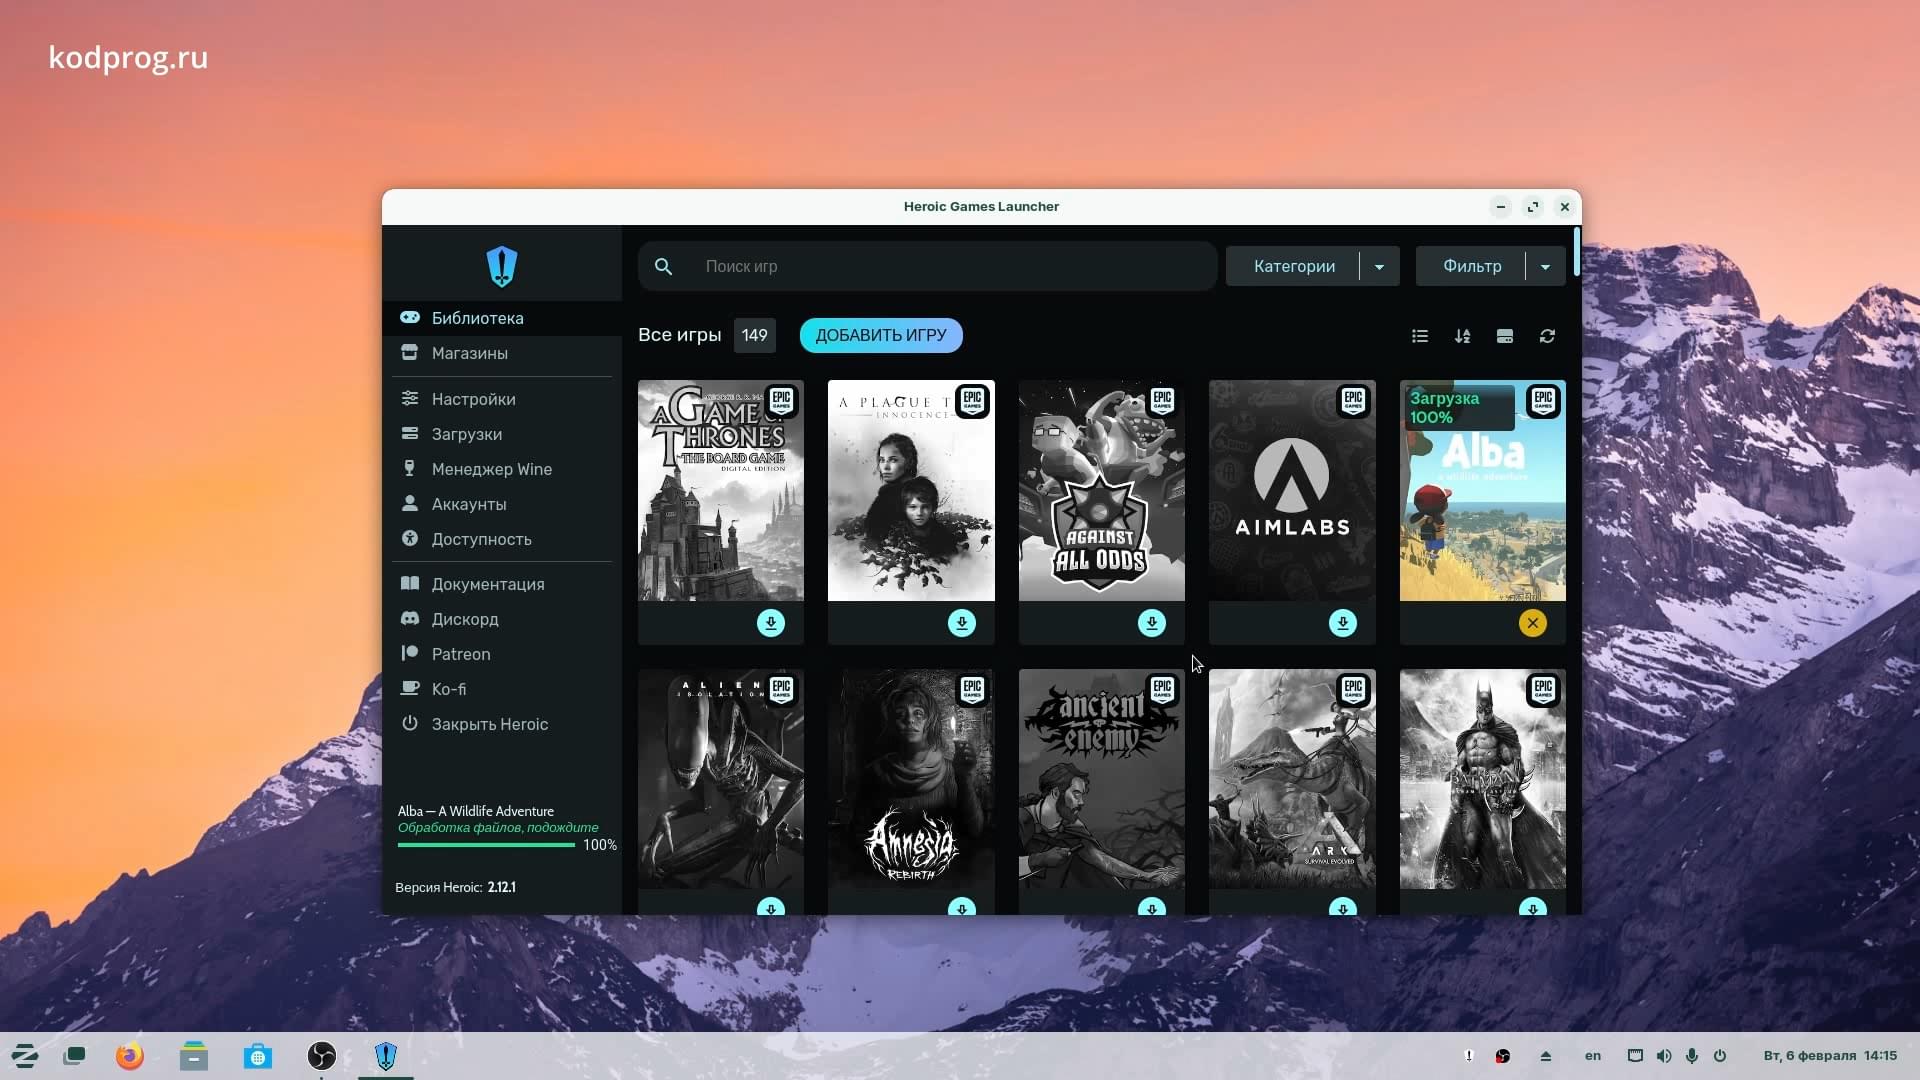
Task: Open the Дискорд link
Action: [502, 619]
